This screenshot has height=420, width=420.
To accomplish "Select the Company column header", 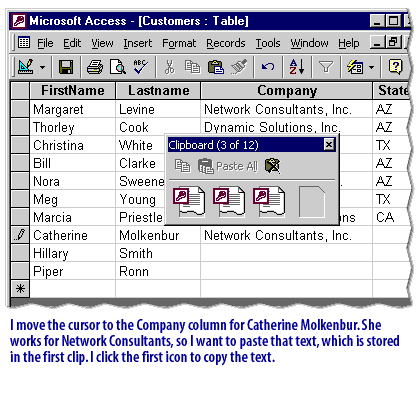I will coord(287,91).
